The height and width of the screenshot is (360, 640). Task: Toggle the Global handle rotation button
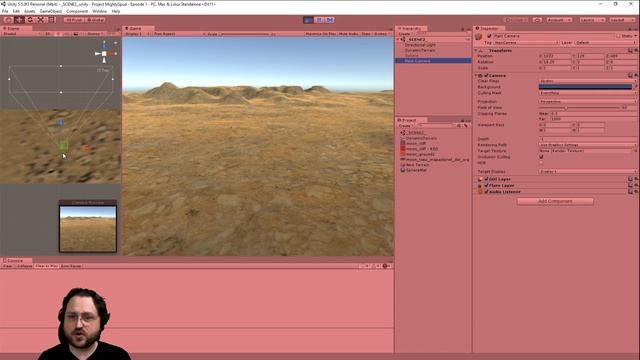coord(96,20)
